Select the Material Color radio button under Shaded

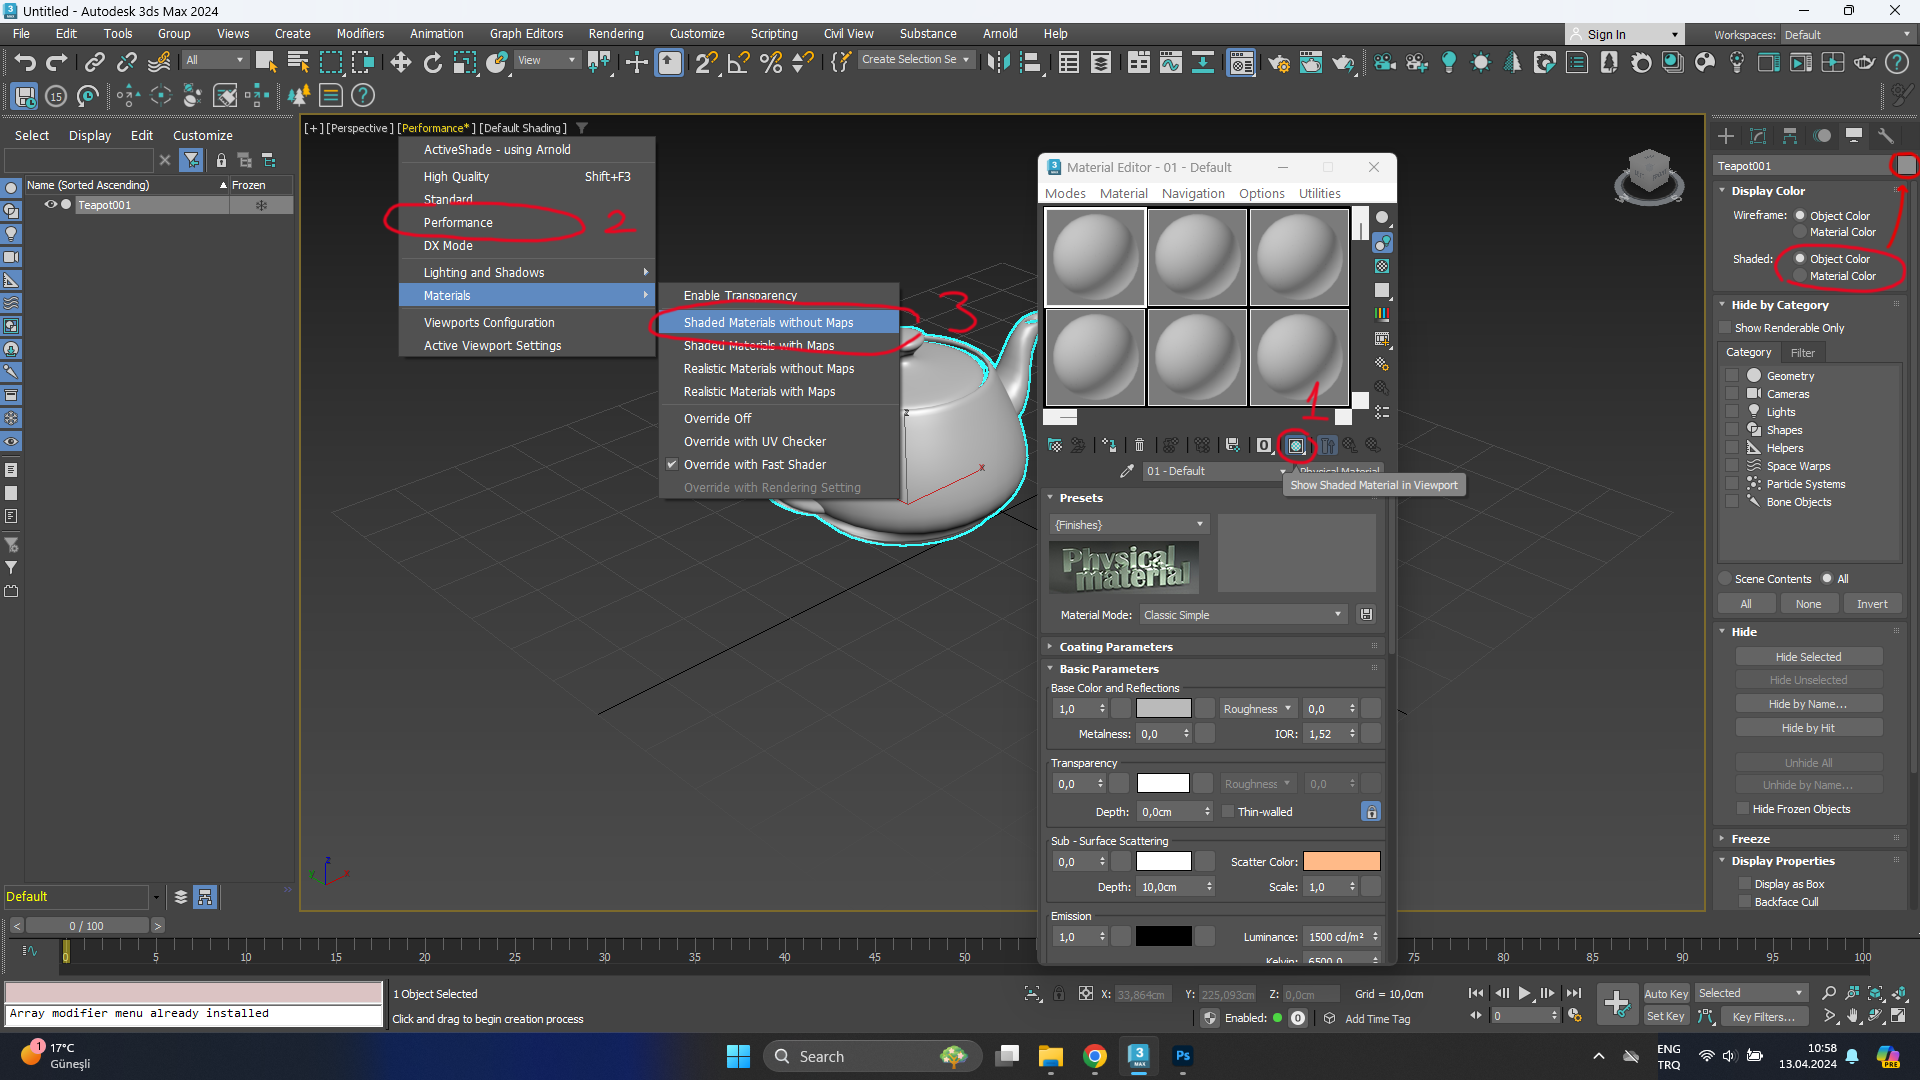pos(1801,276)
